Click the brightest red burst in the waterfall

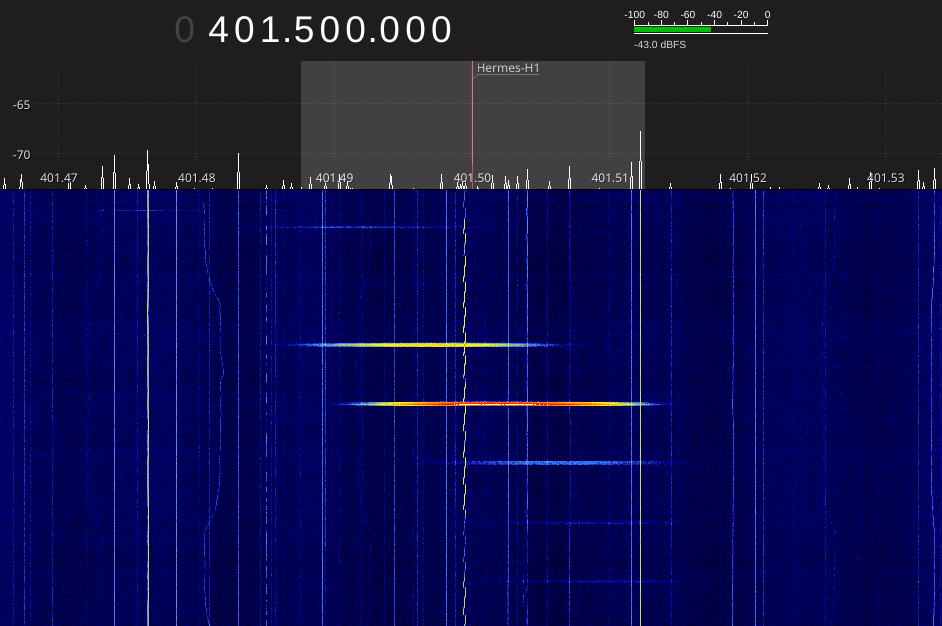point(502,404)
